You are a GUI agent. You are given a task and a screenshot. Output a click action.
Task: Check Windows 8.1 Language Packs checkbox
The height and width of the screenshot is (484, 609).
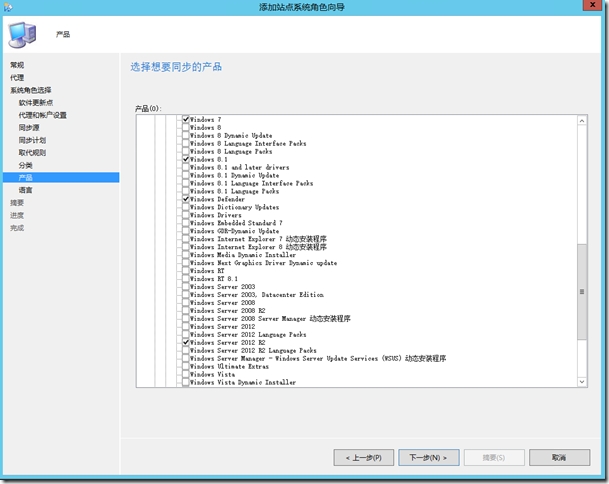pos(186,191)
